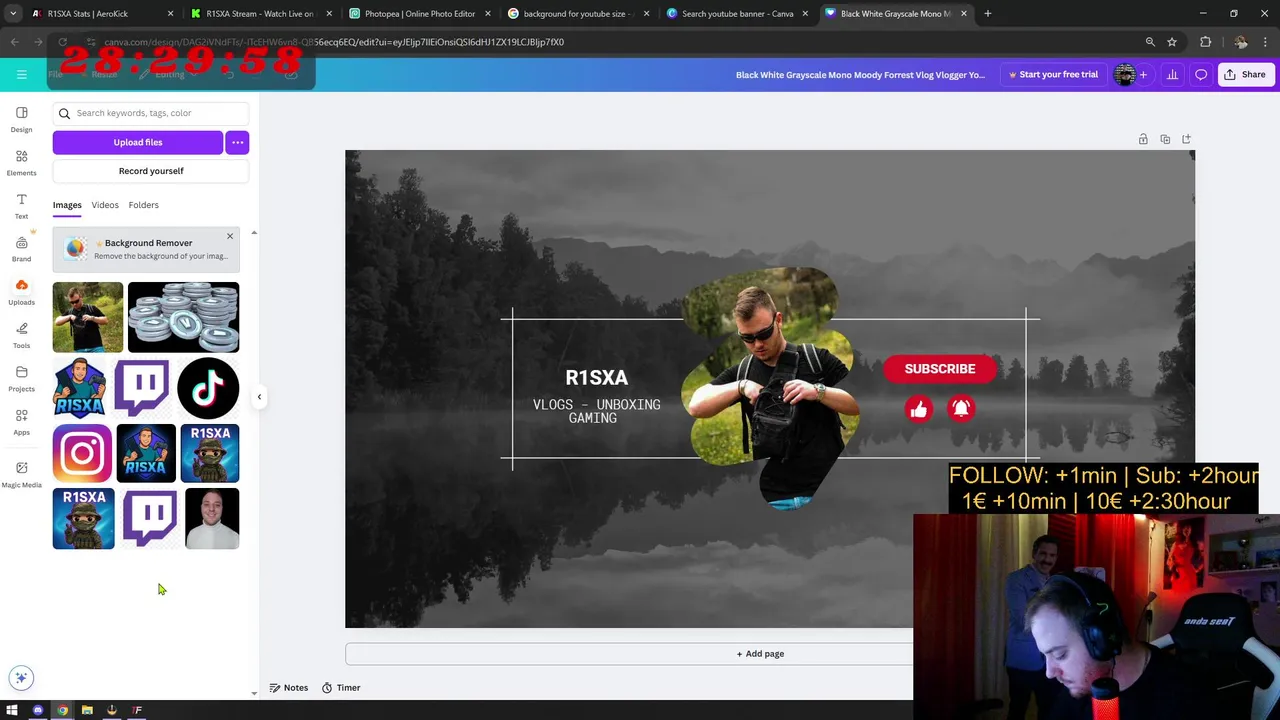Open the Projects panel in sidebar

pos(21,378)
